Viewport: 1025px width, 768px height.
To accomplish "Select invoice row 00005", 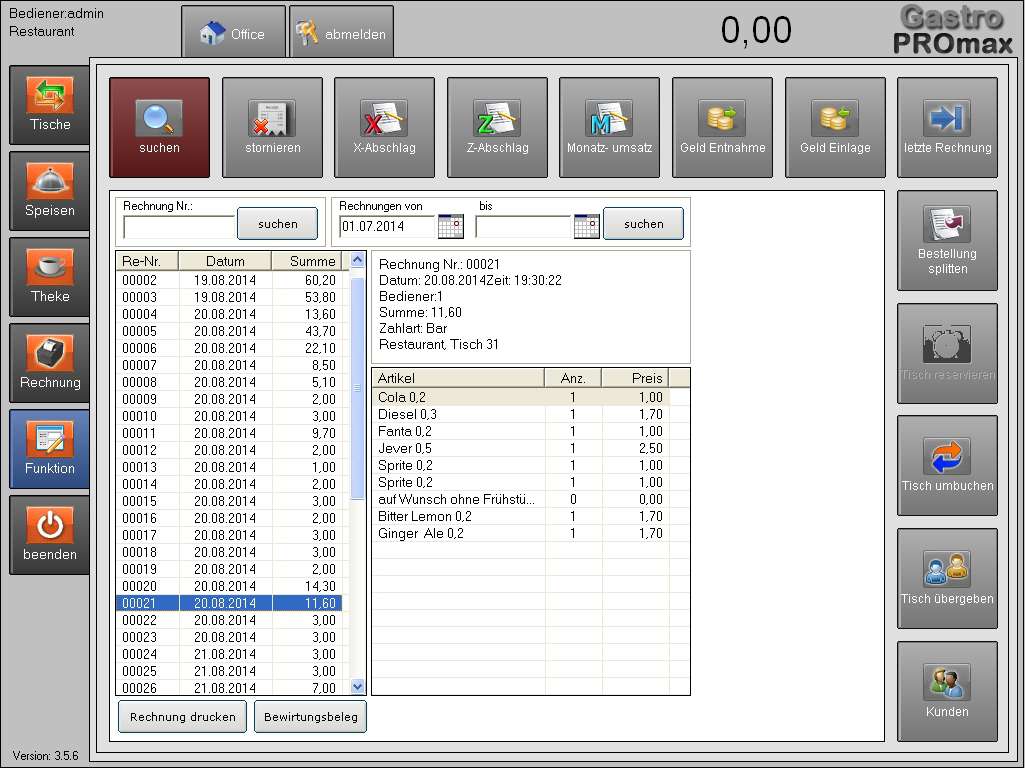I will pos(229,331).
